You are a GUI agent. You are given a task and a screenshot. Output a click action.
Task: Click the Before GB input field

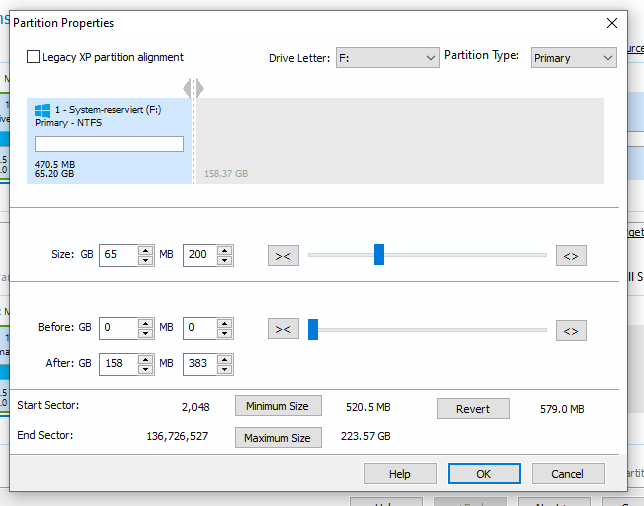point(118,328)
